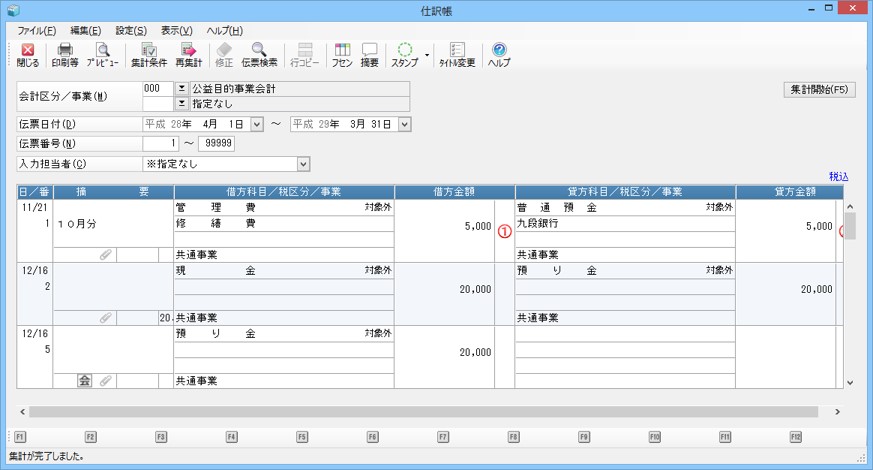The image size is (873, 470).
Task: Open 伝票検索 voucher search
Action: (259, 54)
